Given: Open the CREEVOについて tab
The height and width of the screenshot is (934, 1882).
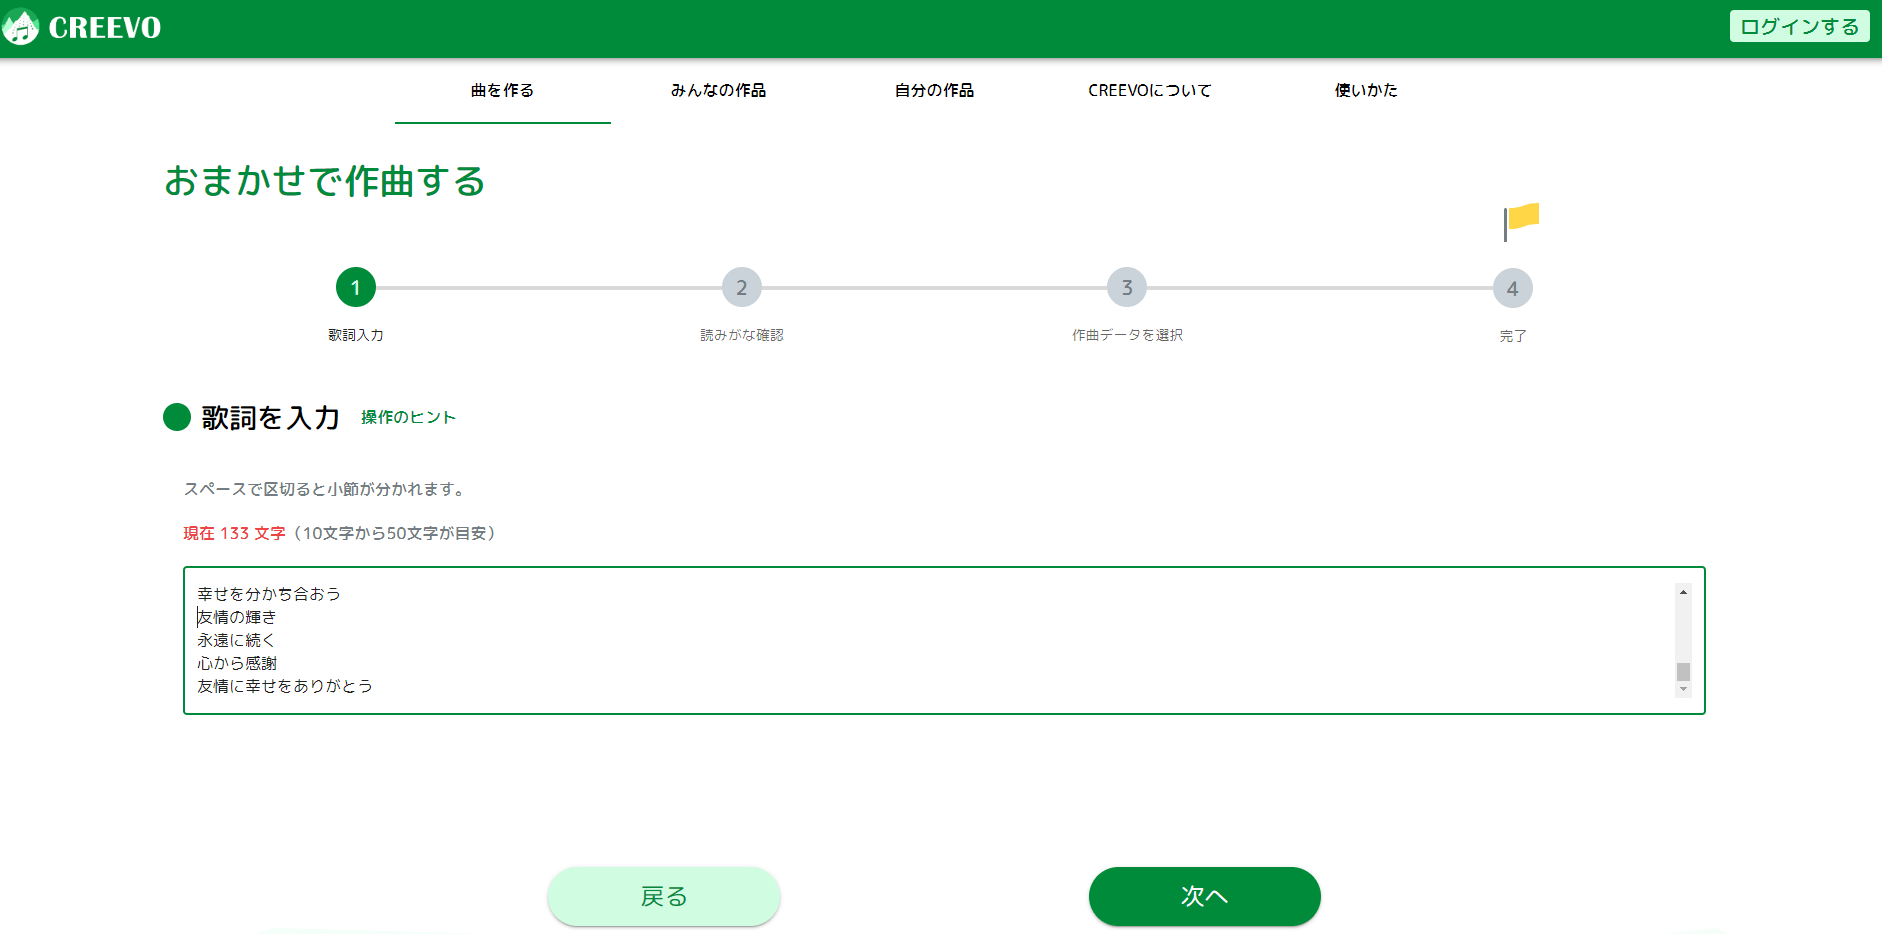Looking at the screenshot, I should pyautogui.click(x=1150, y=90).
